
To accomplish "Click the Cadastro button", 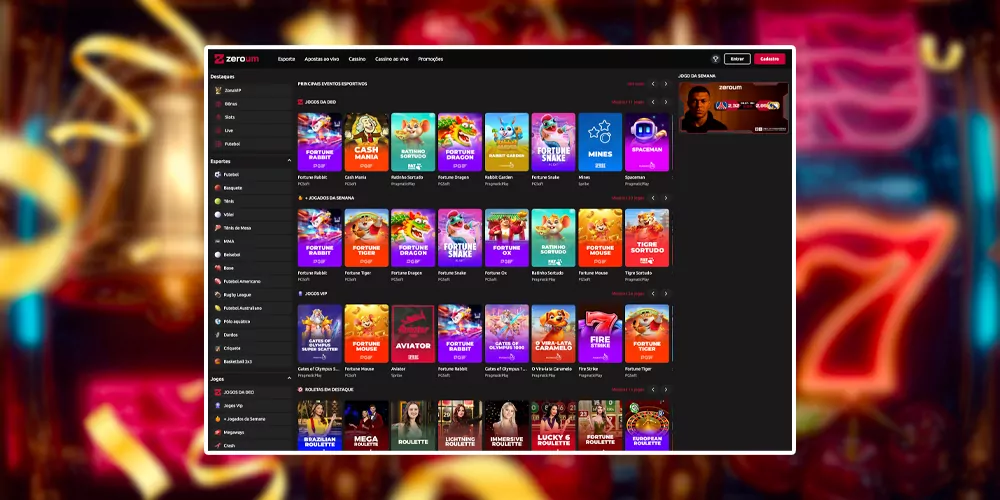I will click(769, 59).
